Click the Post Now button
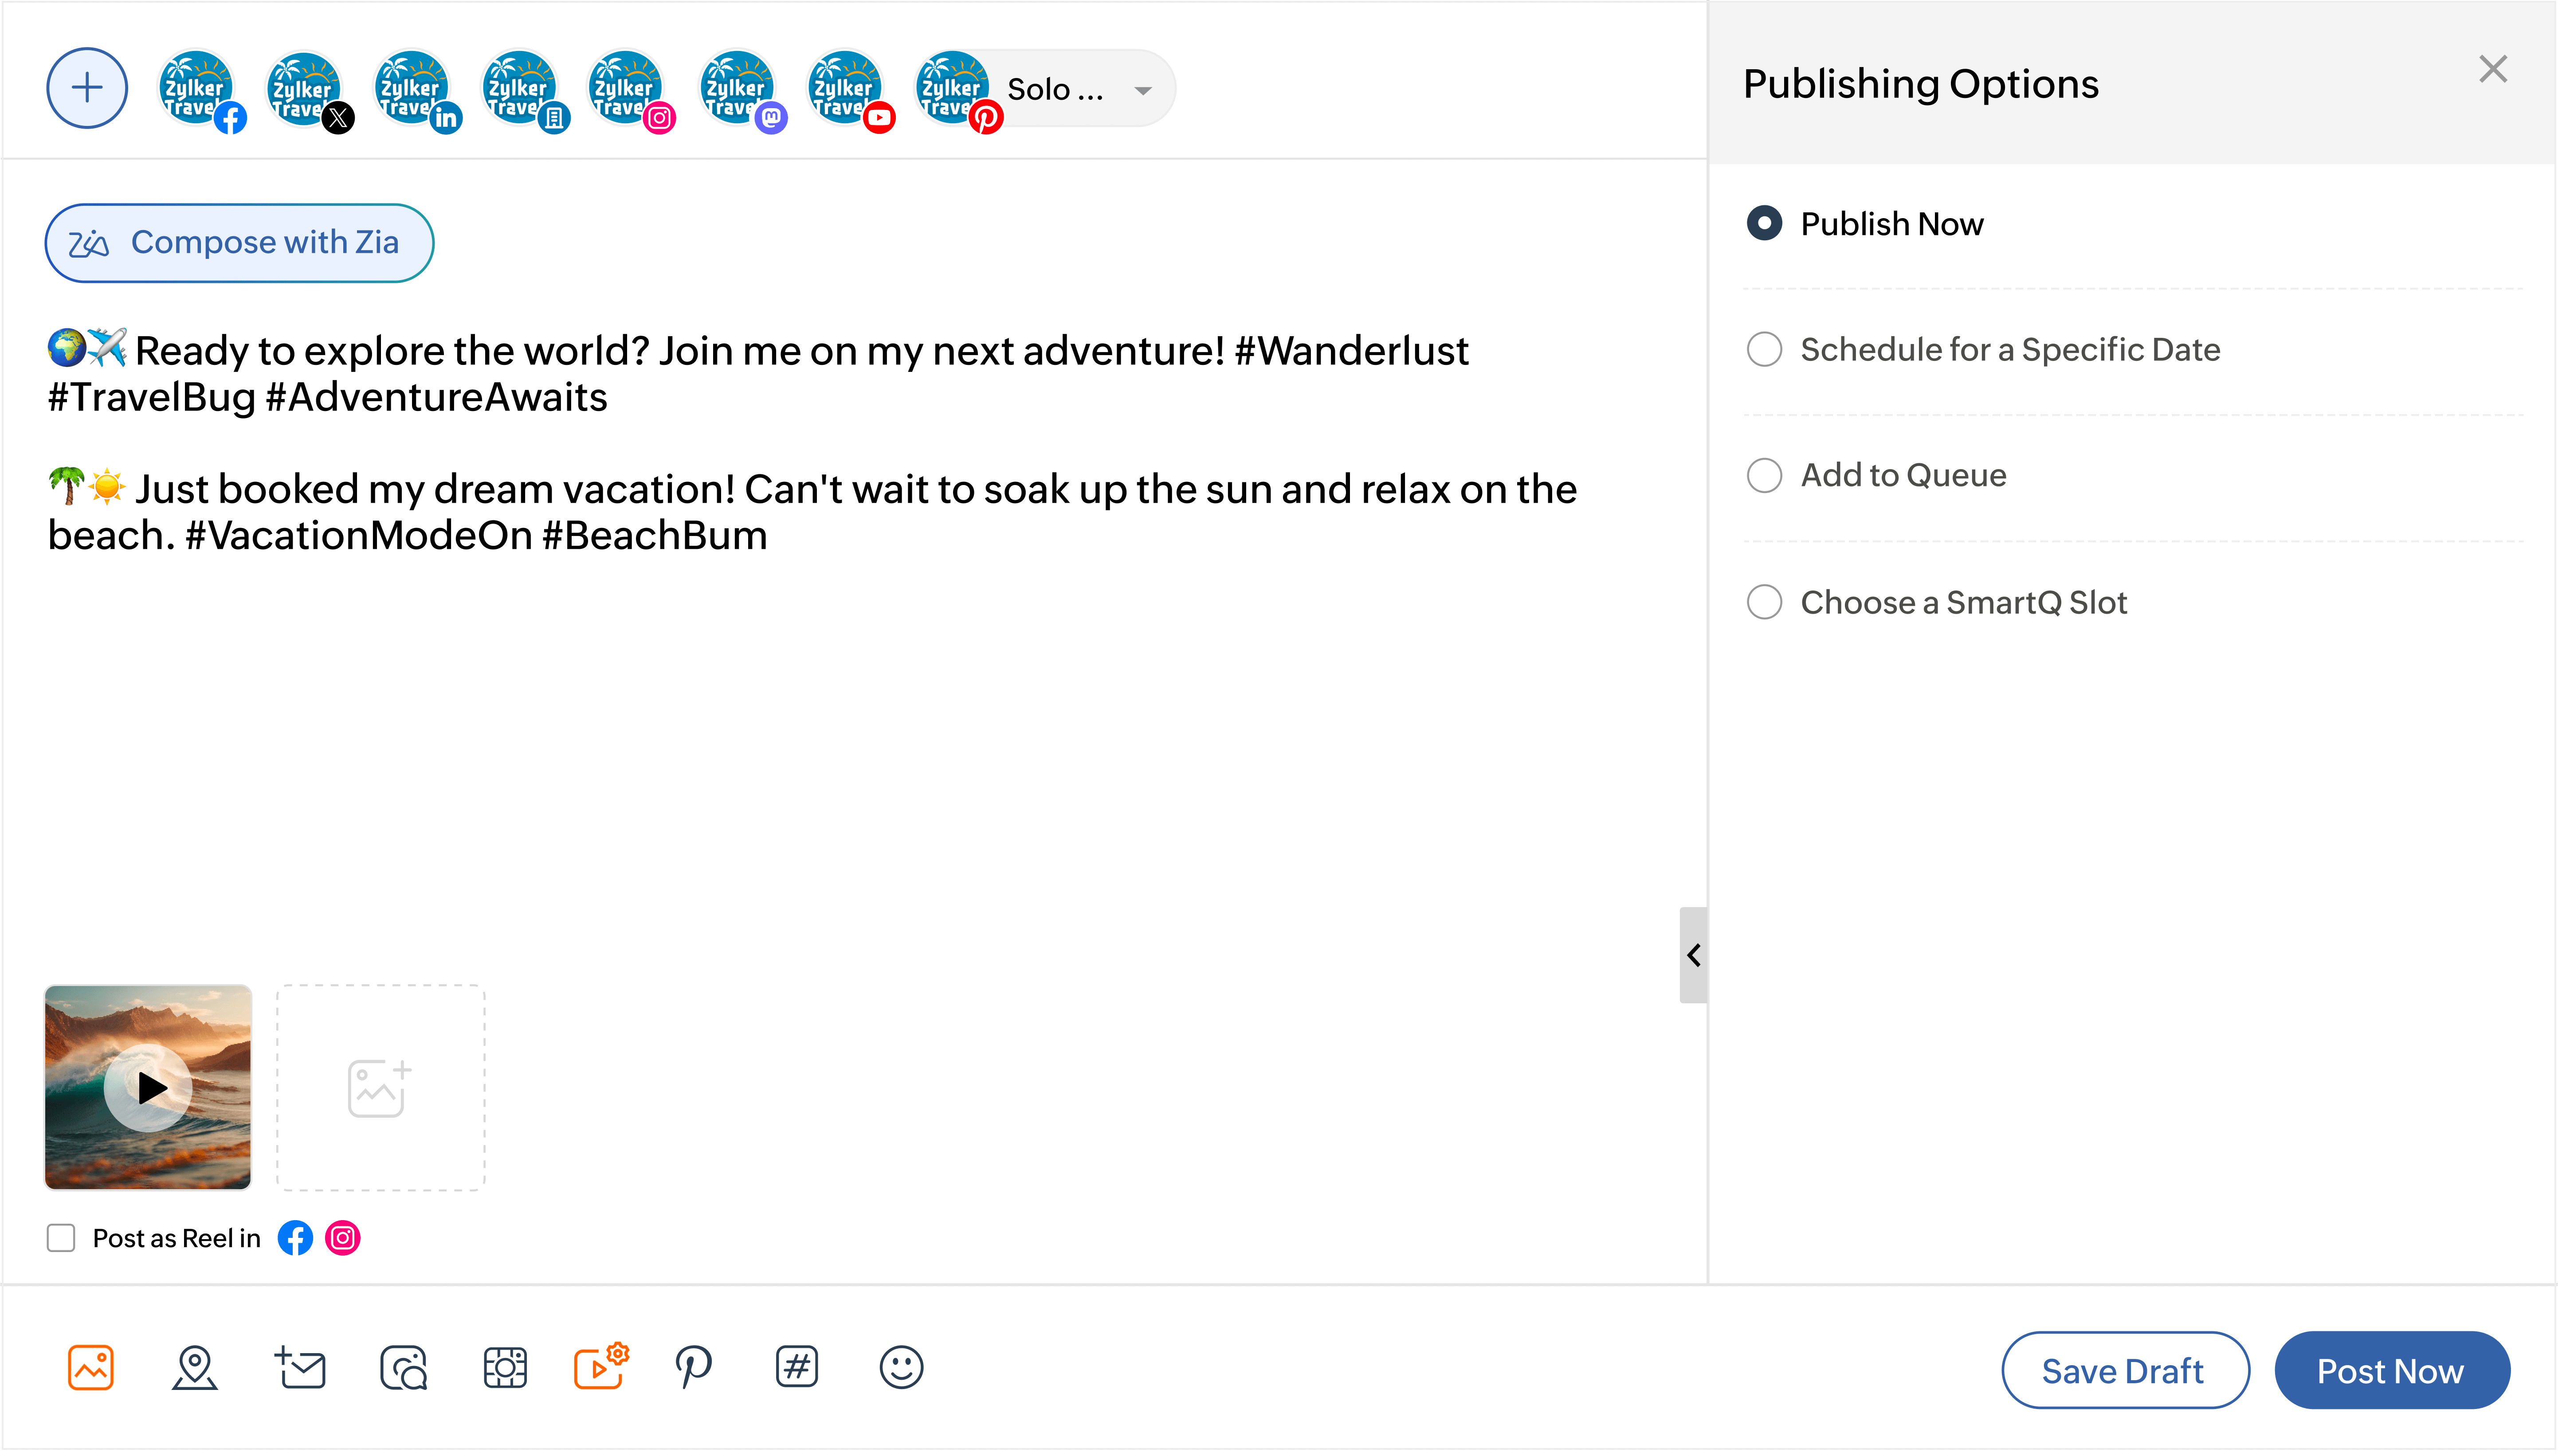The image size is (2558, 1456). (x=2391, y=1370)
